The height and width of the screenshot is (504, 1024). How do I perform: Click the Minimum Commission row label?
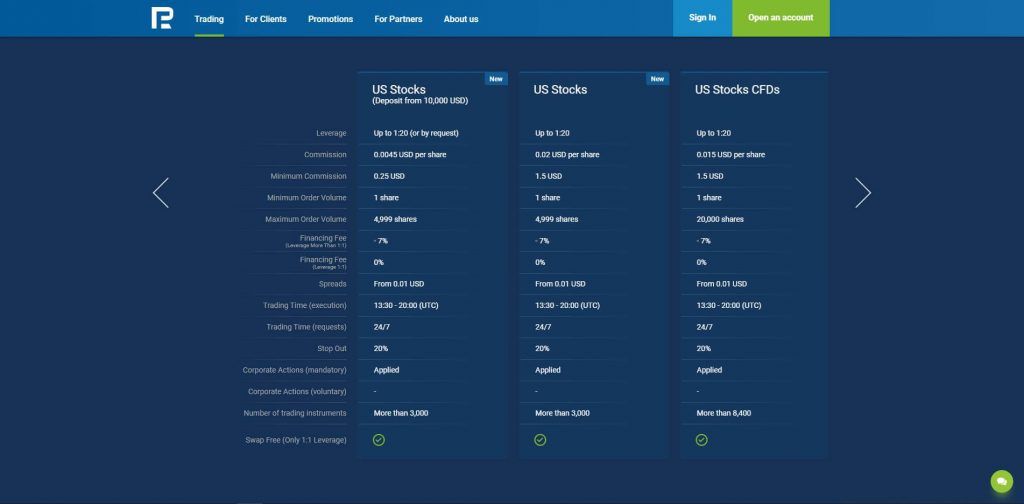click(308, 176)
